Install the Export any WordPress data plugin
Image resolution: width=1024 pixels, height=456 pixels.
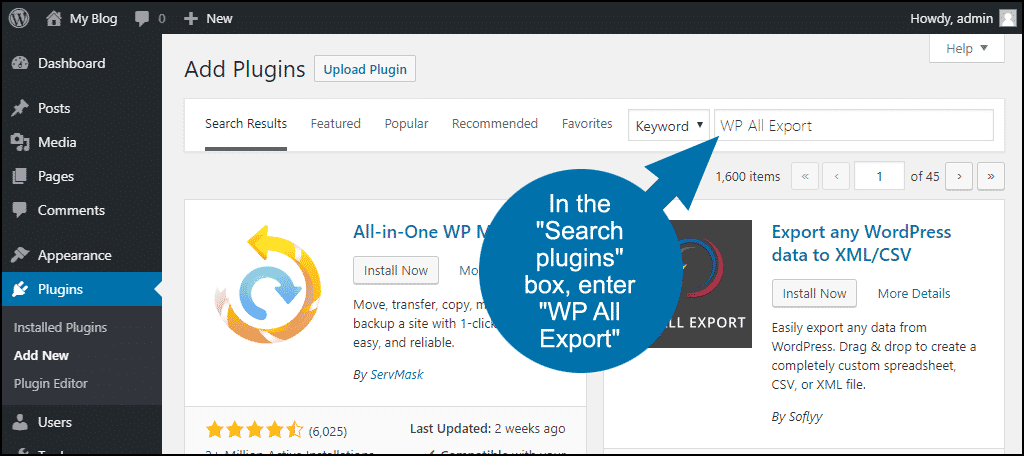[x=814, y=293]
